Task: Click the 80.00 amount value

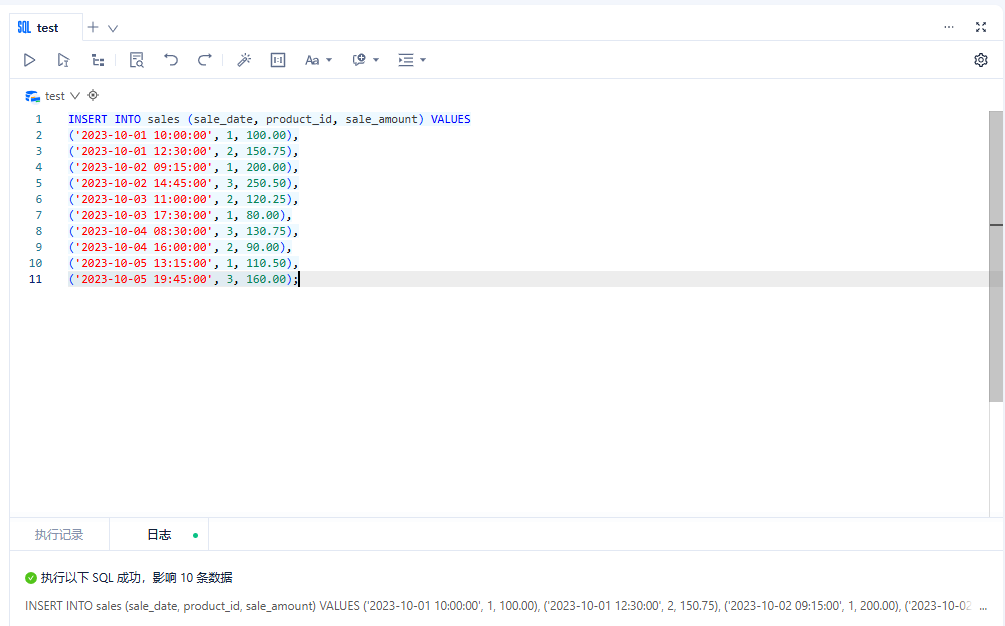Action: click(x=263, y=215)
